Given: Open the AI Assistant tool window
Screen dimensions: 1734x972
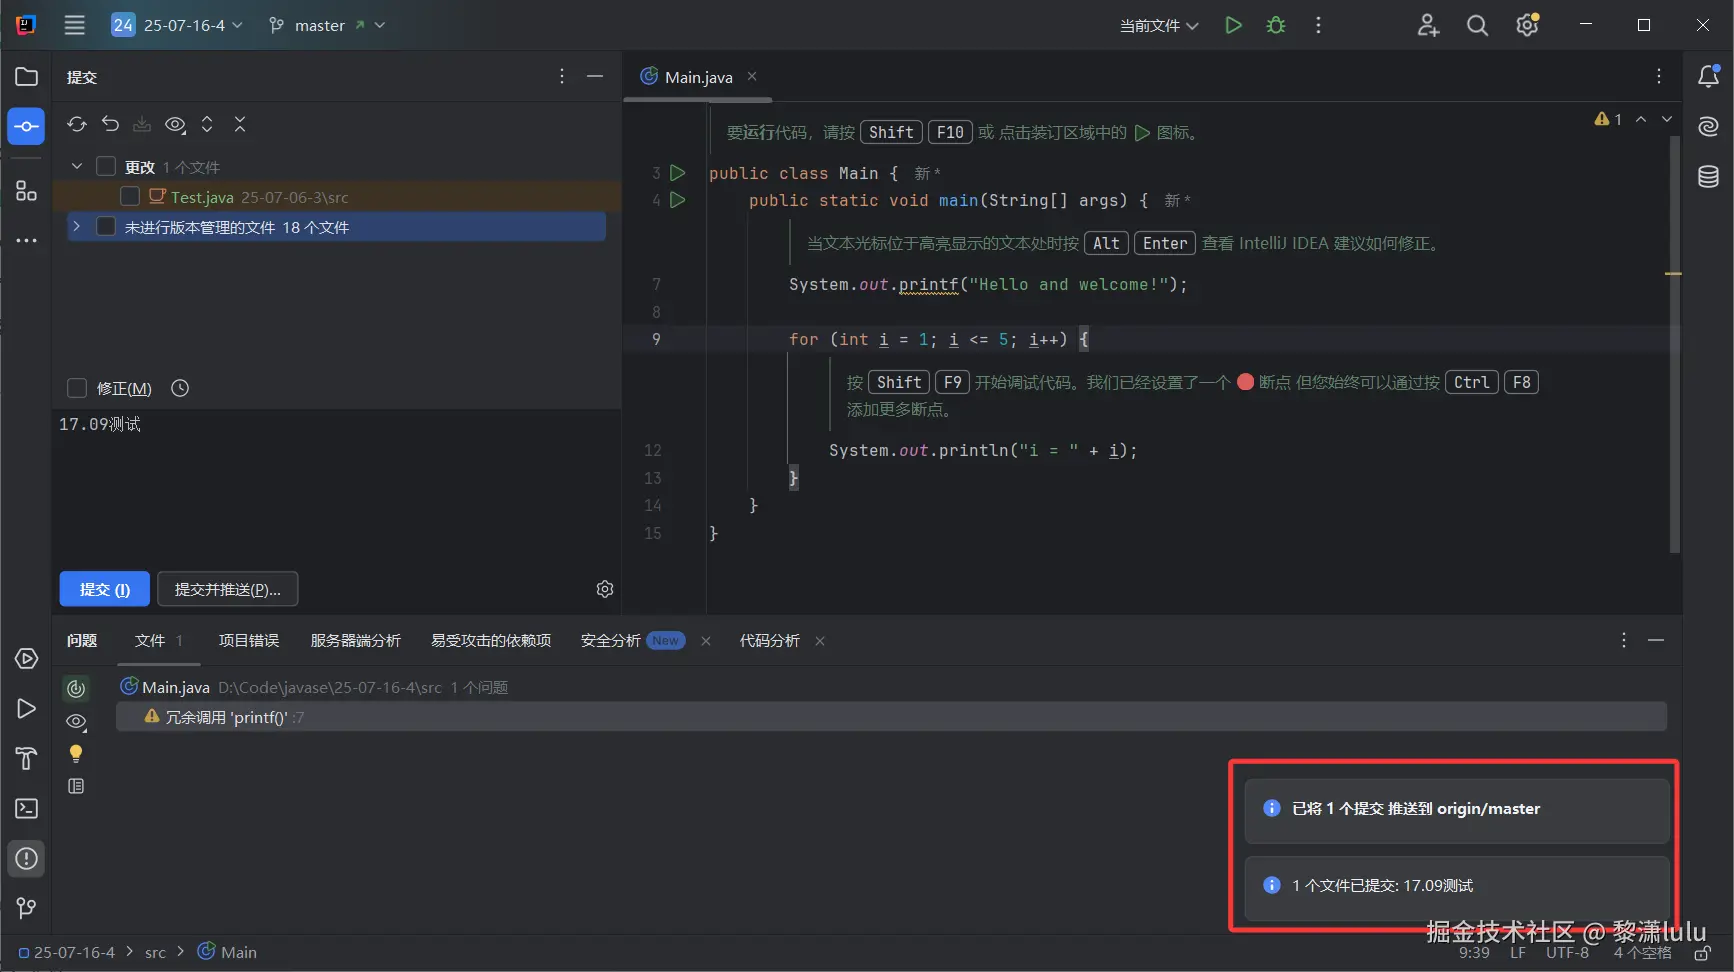Looking at the screenshot, I should click(1709, 126).
